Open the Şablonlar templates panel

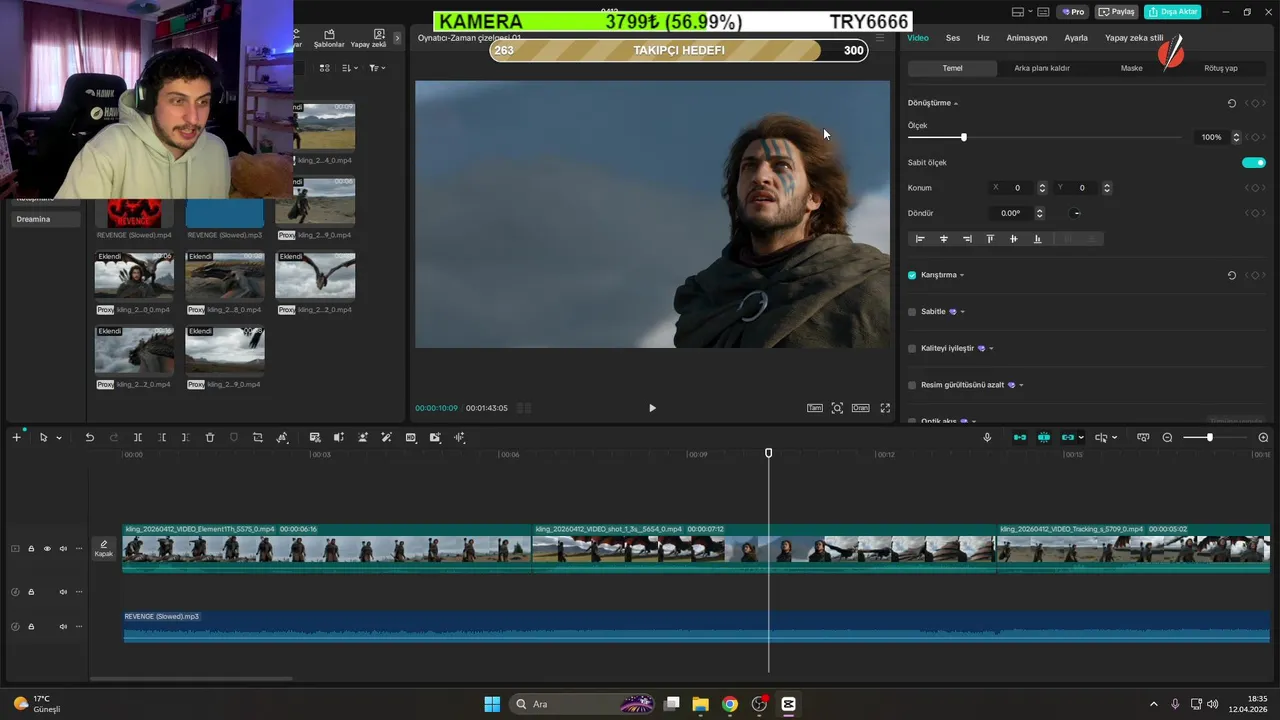[329, 39]
